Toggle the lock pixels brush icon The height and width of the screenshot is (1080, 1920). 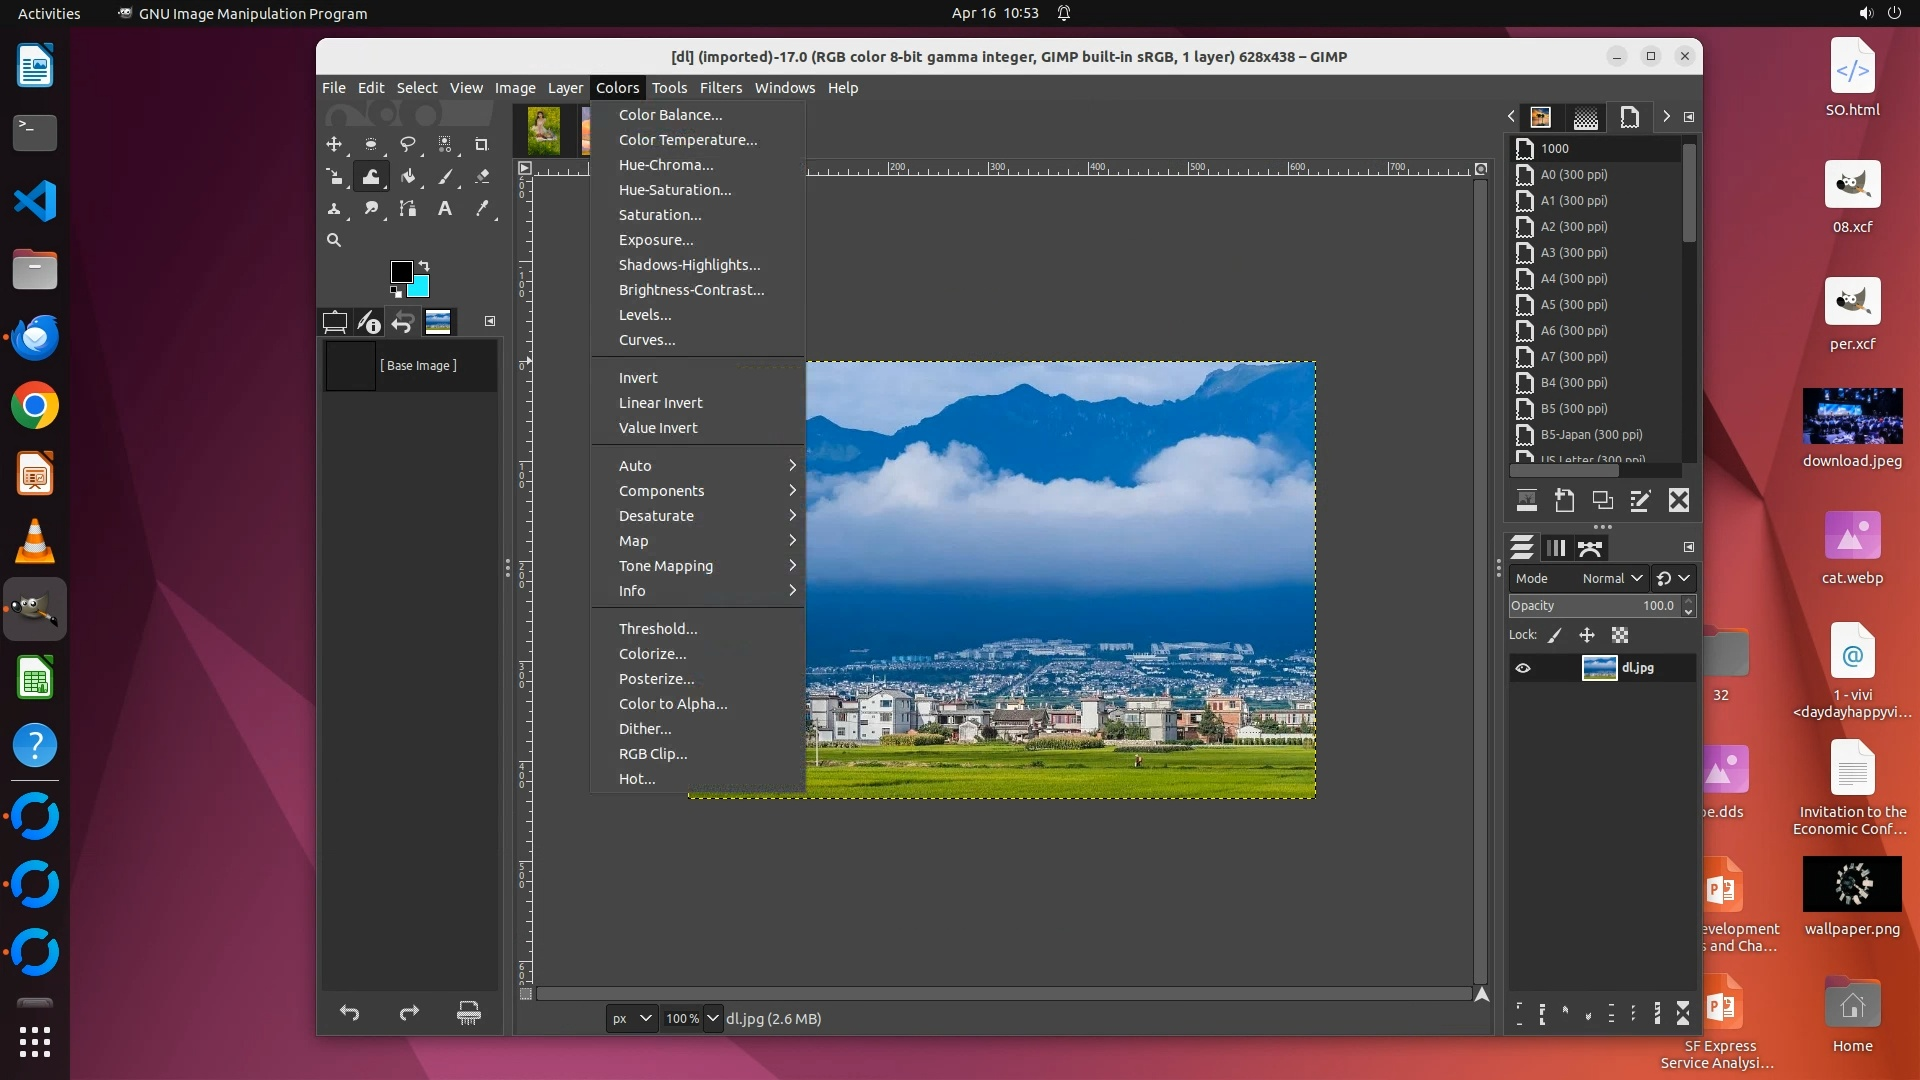[x=1555, y=635]
